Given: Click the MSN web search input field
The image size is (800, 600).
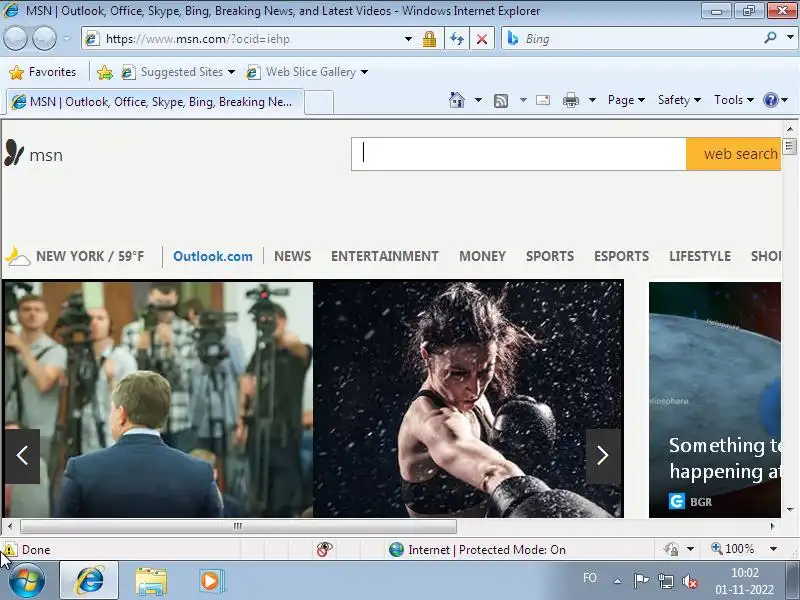Looking at the screenshot, I should (x=518, y=154).
